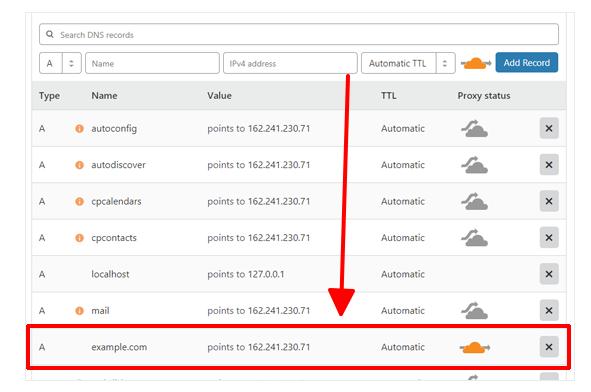The image size is (591, 392).
Task: Delete the autodiscover record with X
Action: [x=549, y=165]
